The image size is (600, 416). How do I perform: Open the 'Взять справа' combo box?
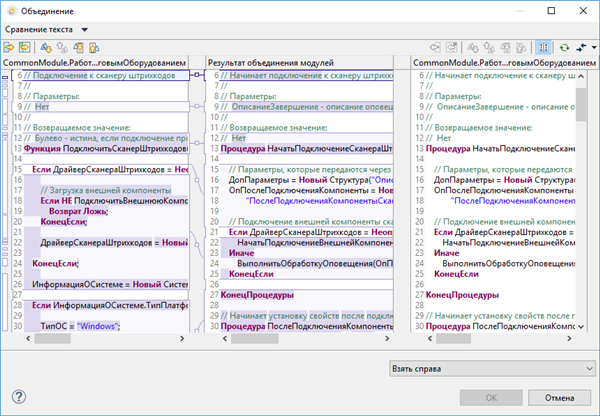tap(488, 368)
